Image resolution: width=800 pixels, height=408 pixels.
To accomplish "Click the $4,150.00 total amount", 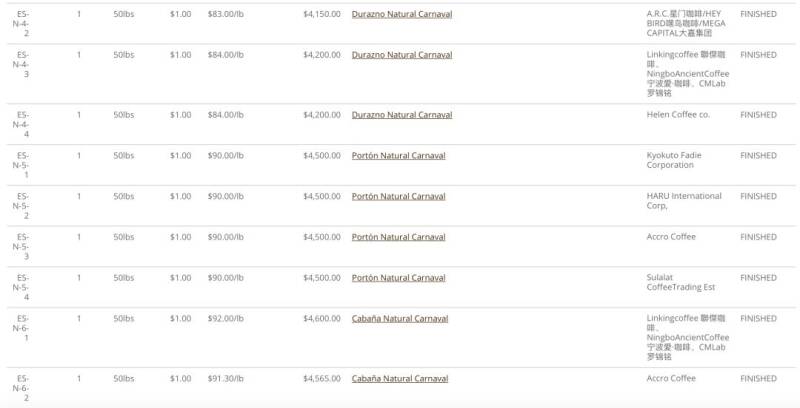I will click(x=321, y=14).
